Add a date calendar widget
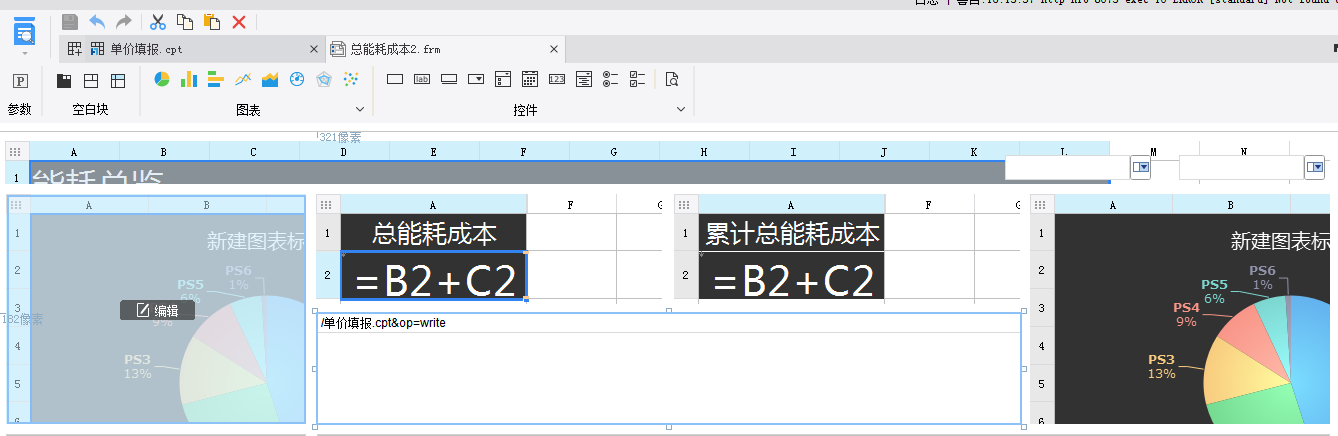The height and width of the screenshot is (436, 1338). tap(530, 79)
